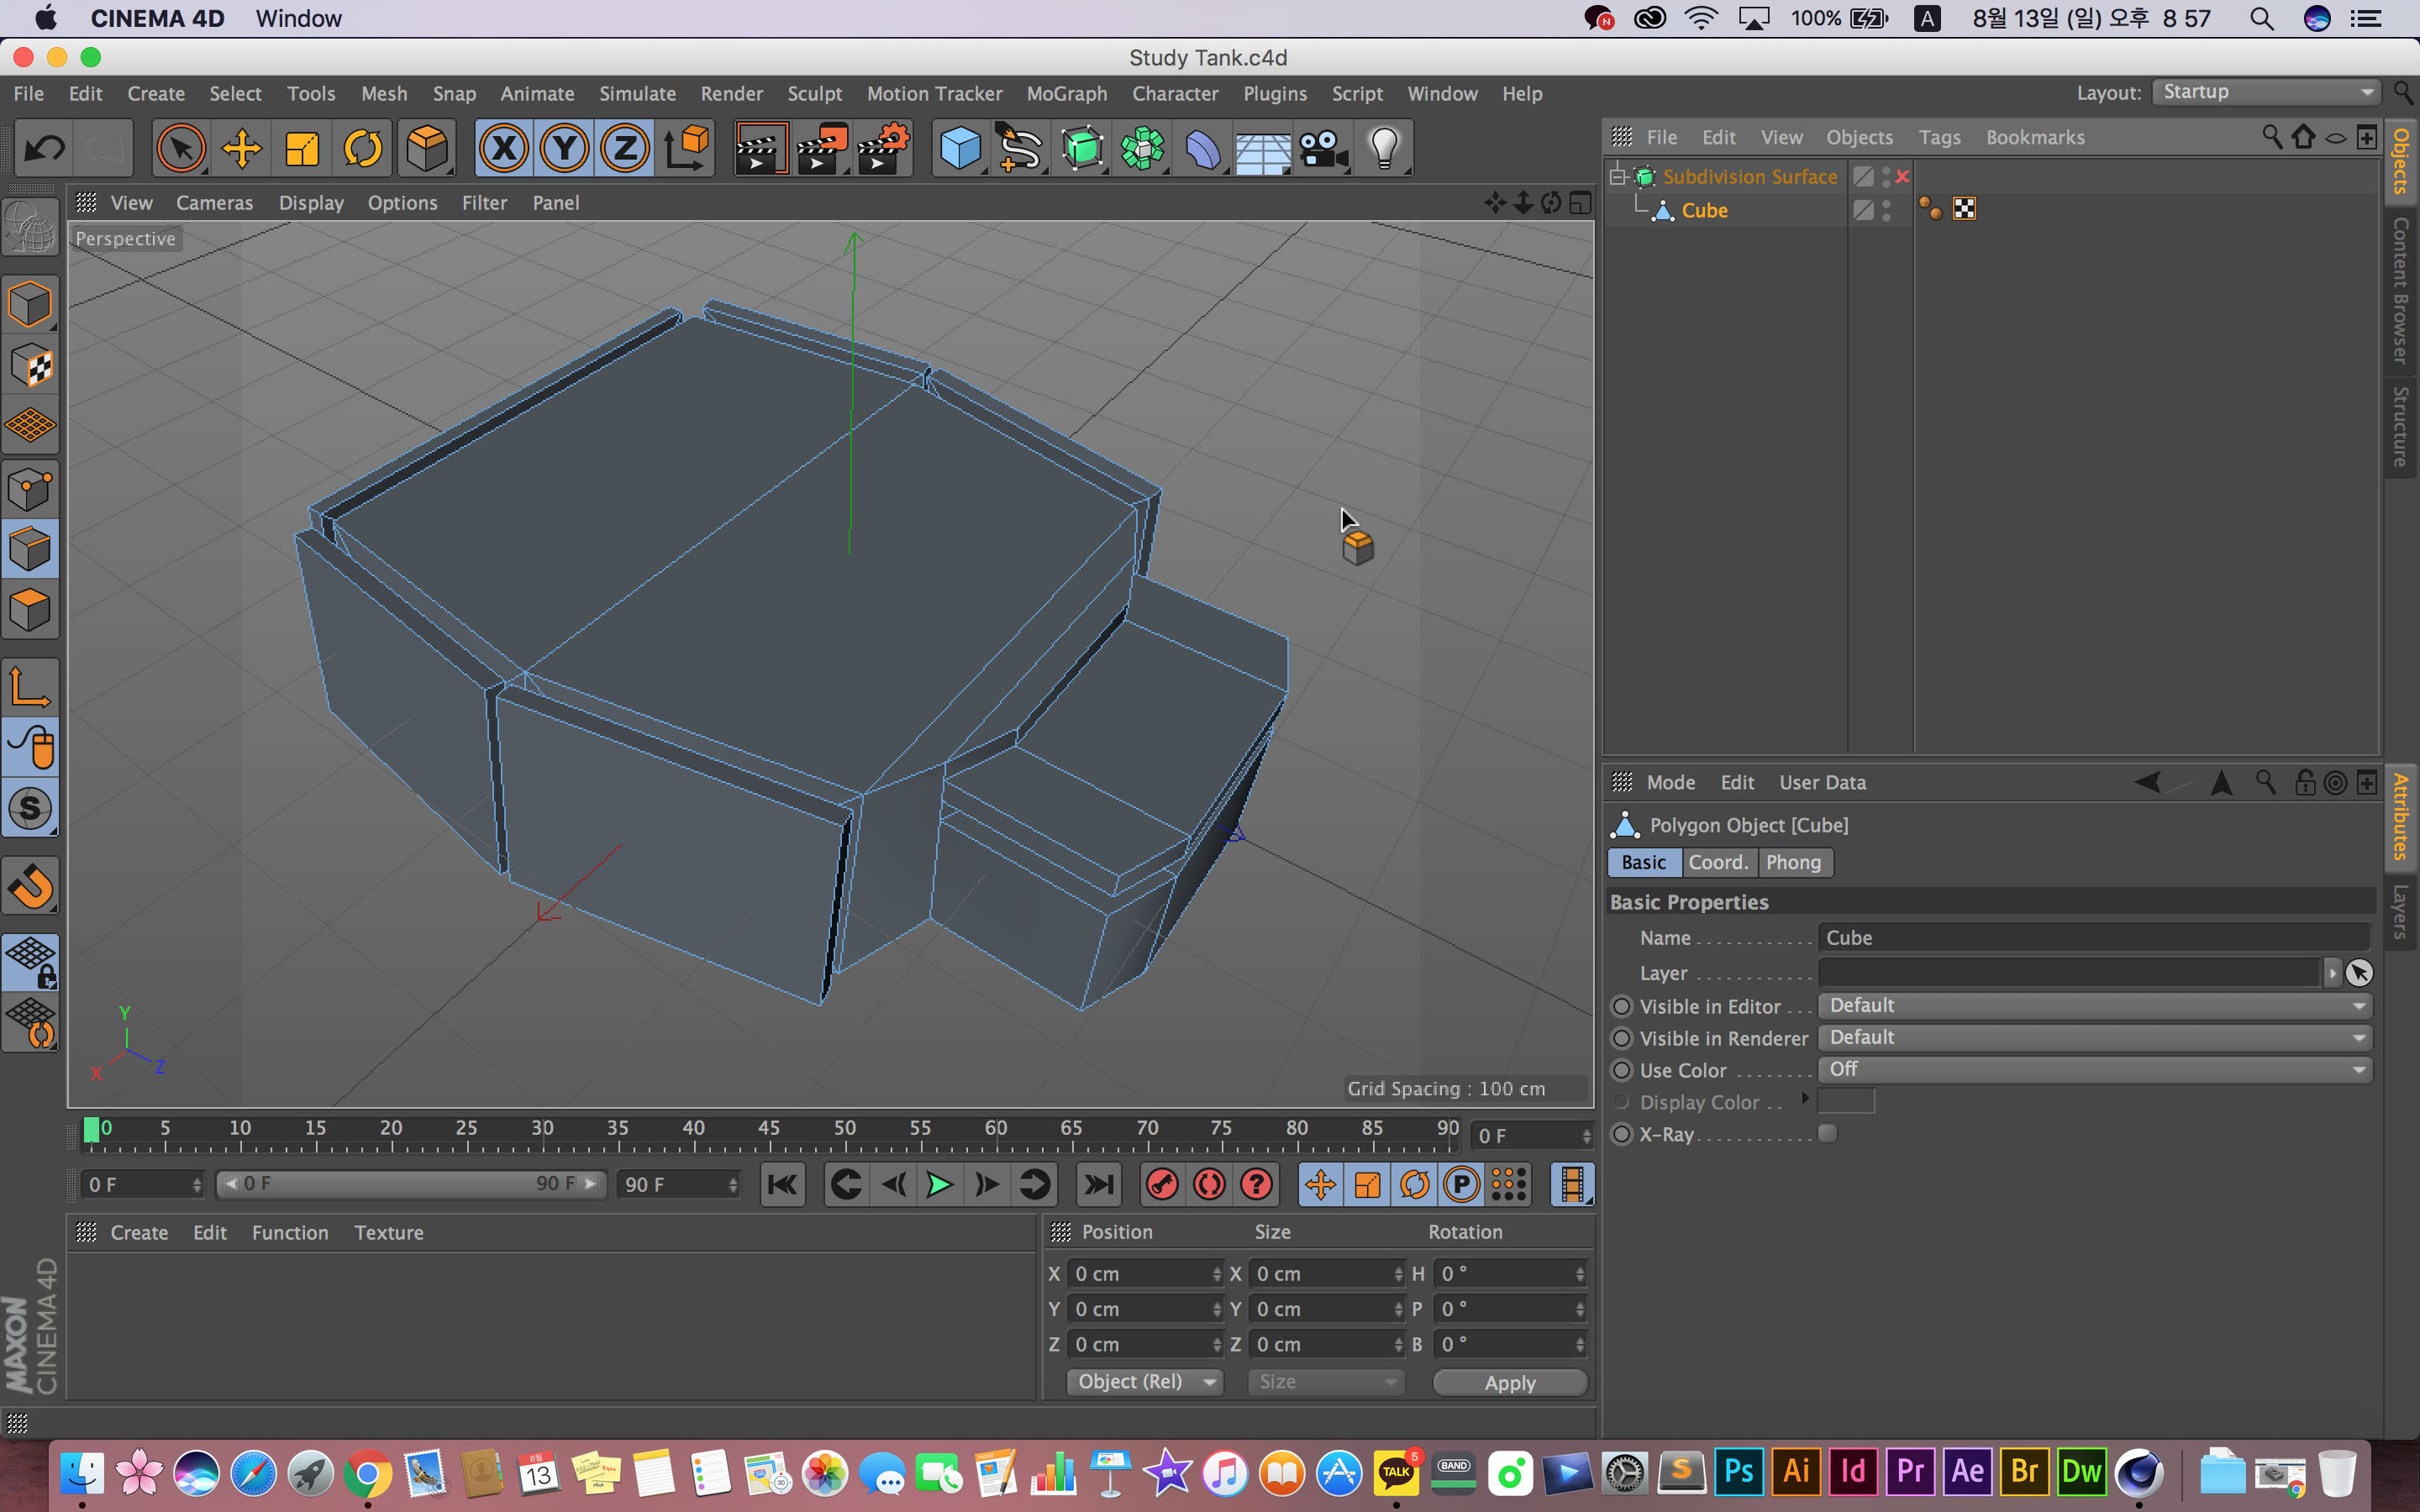Open the MoGraph menu

pyautogui.click(x=1067, y=93)
